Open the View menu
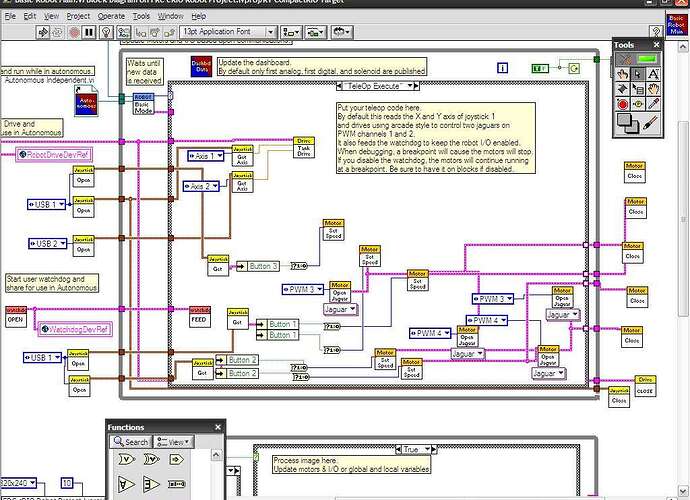The width and height of the screenshot is (690, 500). [x=51, y=16]
